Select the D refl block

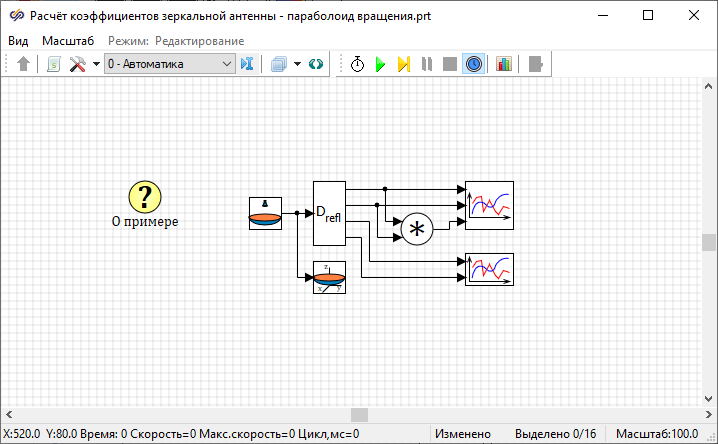click(329, 213)
